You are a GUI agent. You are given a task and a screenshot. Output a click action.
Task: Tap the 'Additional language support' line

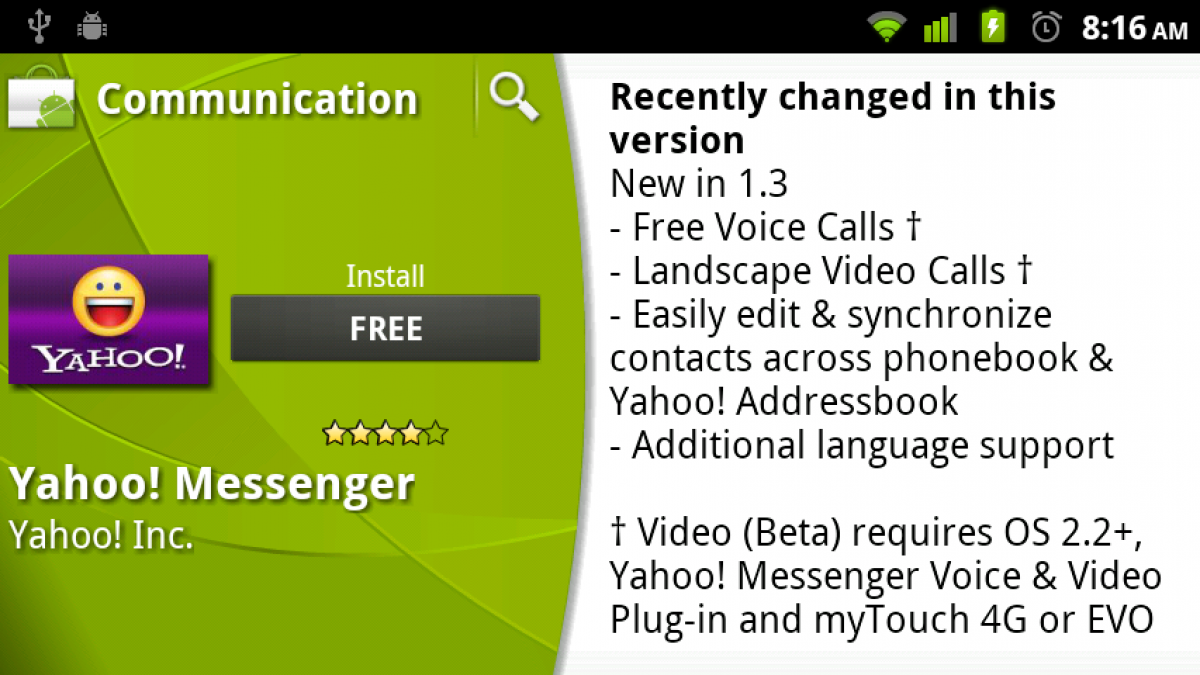(x=862, y=444)
